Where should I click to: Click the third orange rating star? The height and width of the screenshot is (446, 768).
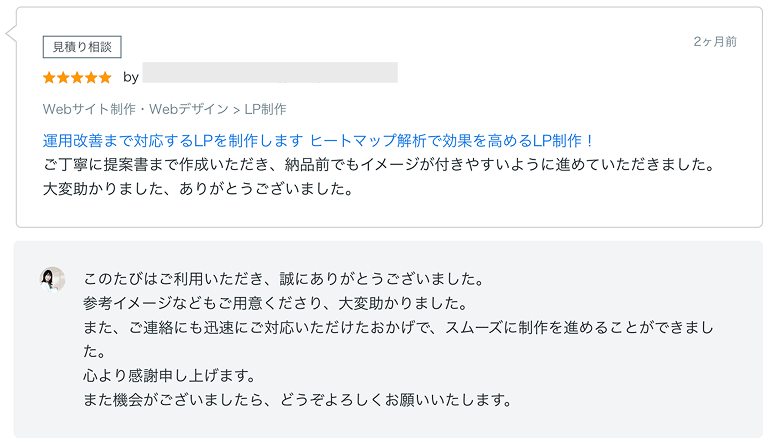click(77, 77)
